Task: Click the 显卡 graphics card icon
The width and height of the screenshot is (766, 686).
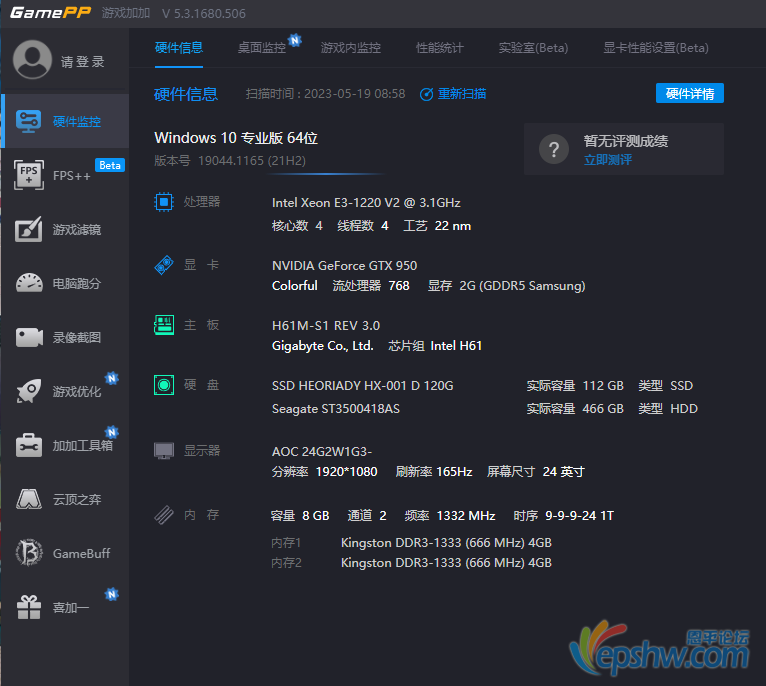Action: pyautogui.click(x=164, y=265)
